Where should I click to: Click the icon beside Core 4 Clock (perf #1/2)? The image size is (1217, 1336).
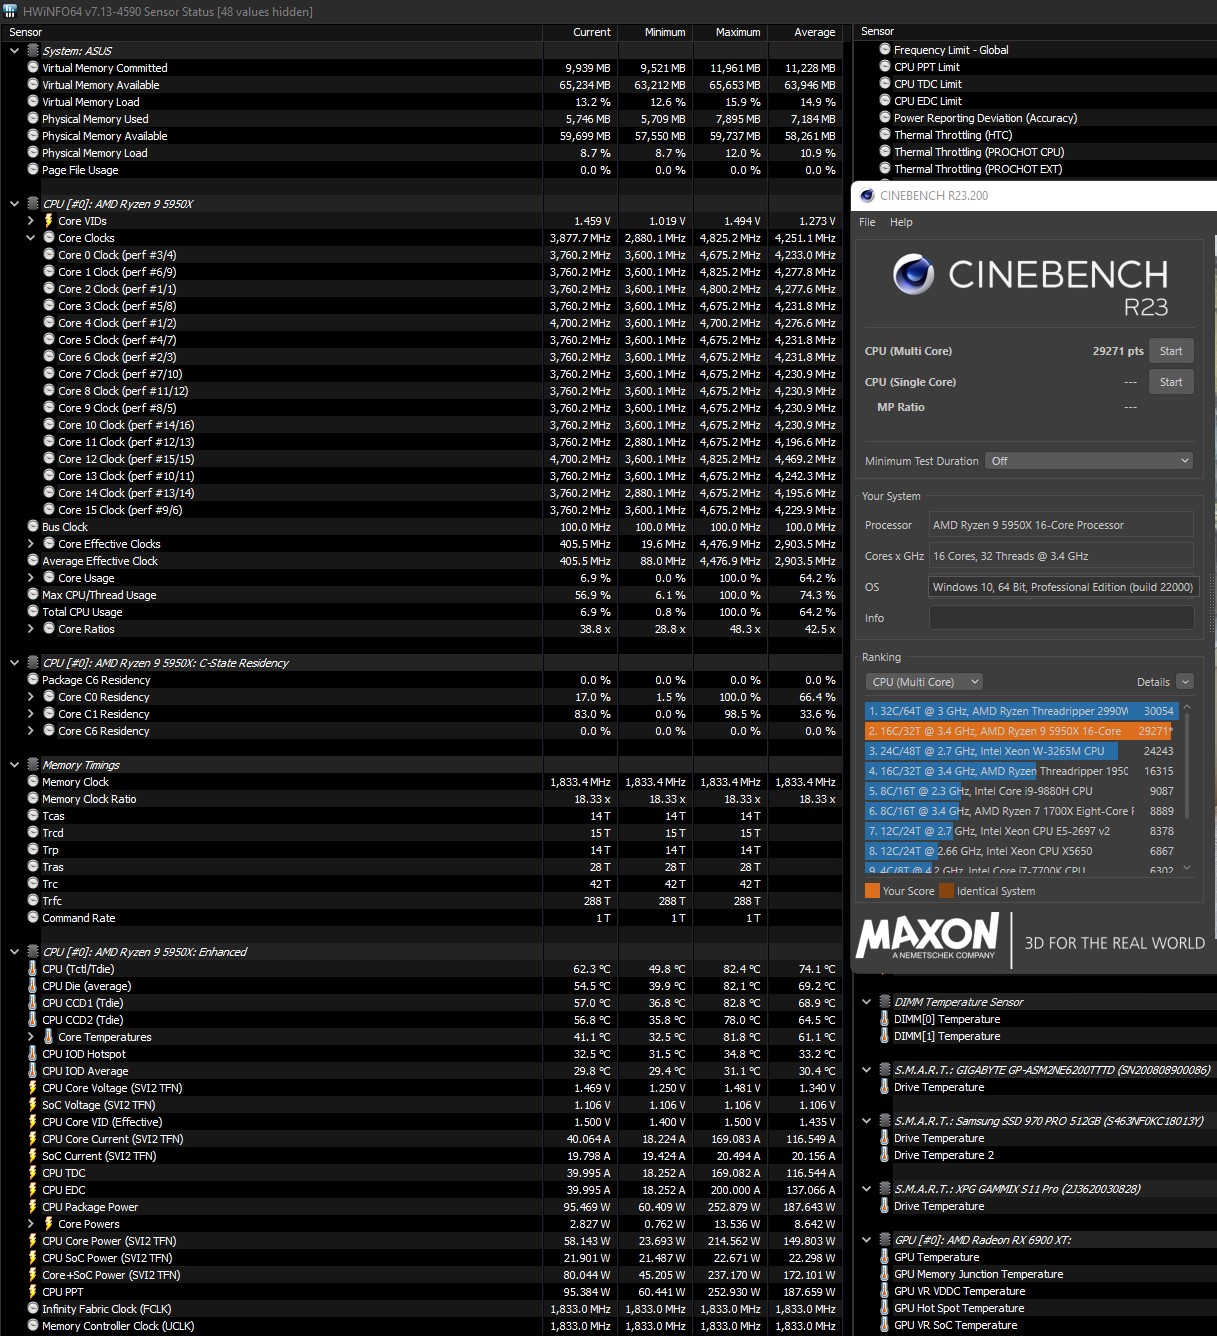pyautogui.click(x=49, y=323)
